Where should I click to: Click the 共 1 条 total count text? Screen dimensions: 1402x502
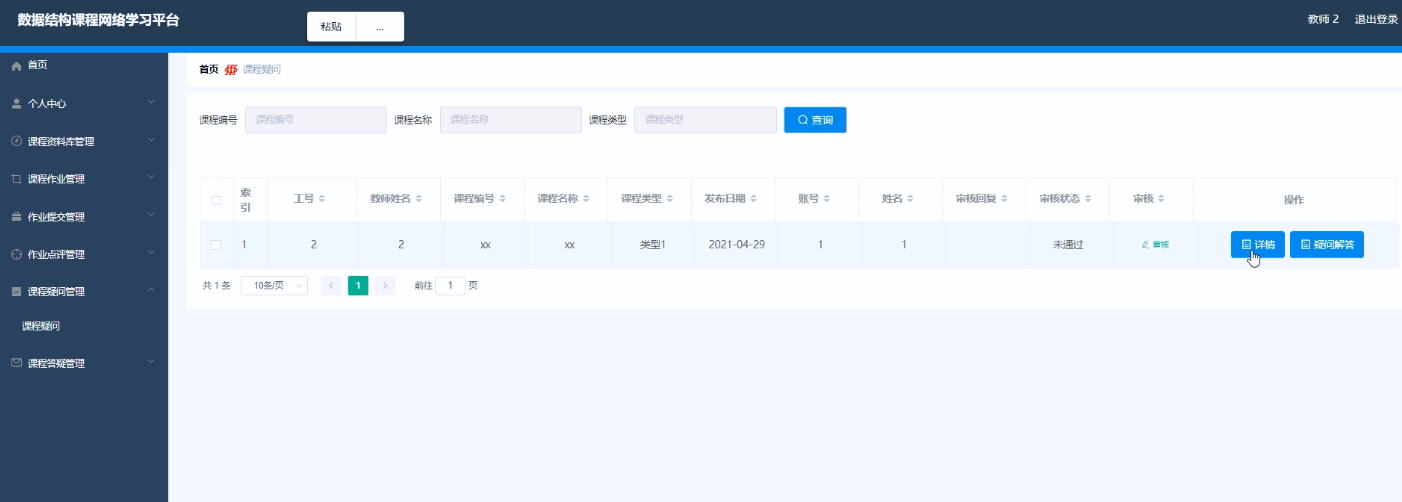tap(216, 285)
